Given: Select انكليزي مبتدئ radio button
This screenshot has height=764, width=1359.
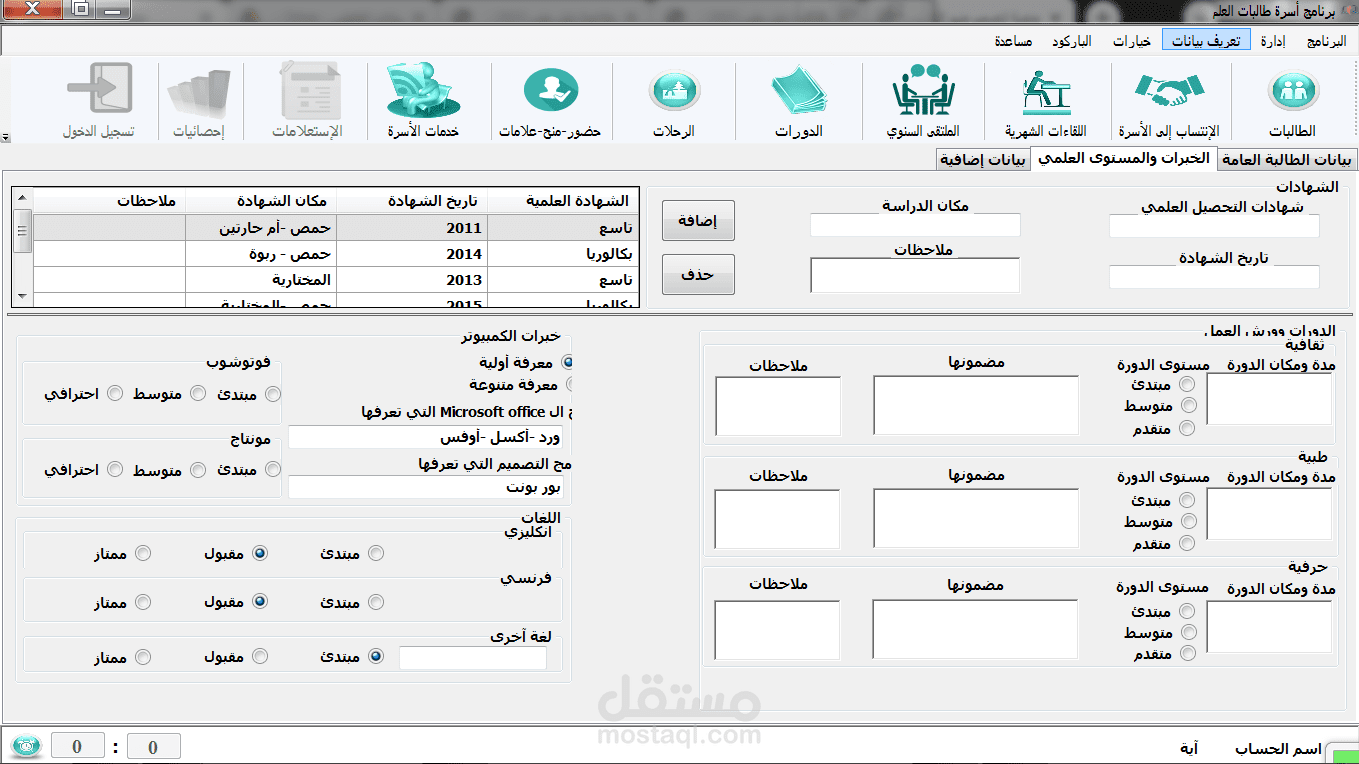Looking at the screenshot, I should click(x=376, y=553).
